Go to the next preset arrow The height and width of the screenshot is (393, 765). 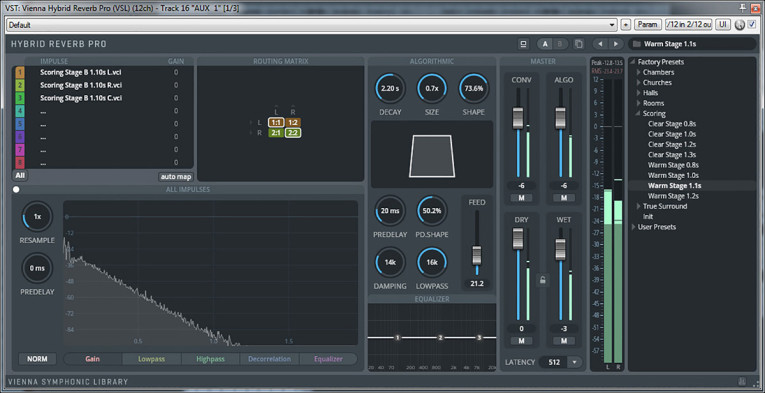616,44
